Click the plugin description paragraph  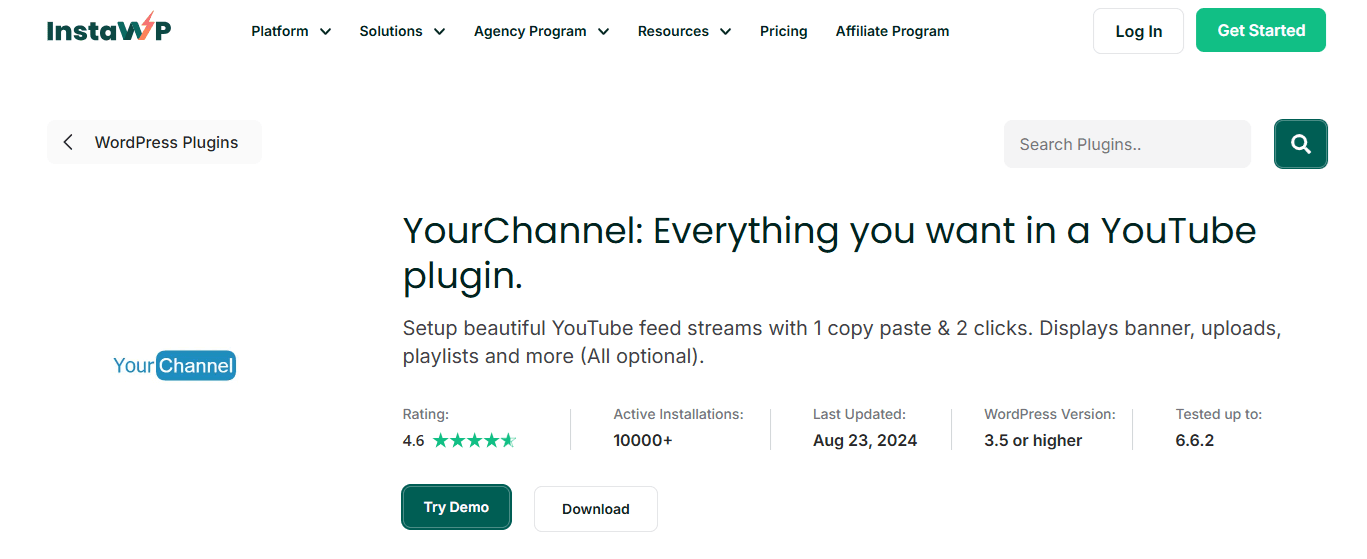click(x=842, y=342)
